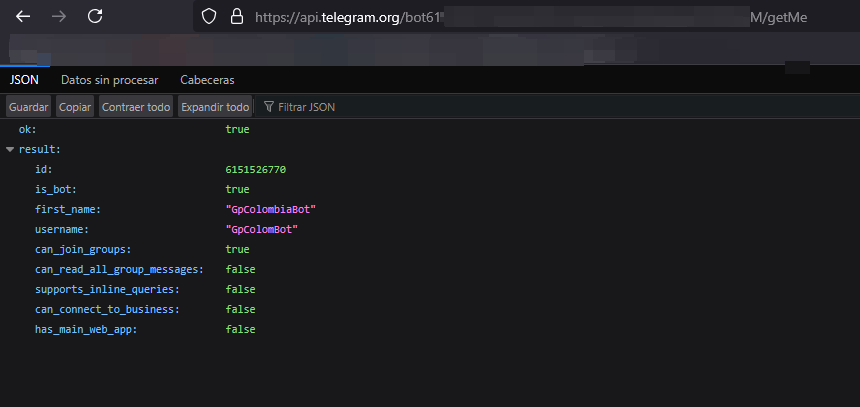860x407 pixels.
Task: Select can_connect_to_business value false
Action: 240,309
